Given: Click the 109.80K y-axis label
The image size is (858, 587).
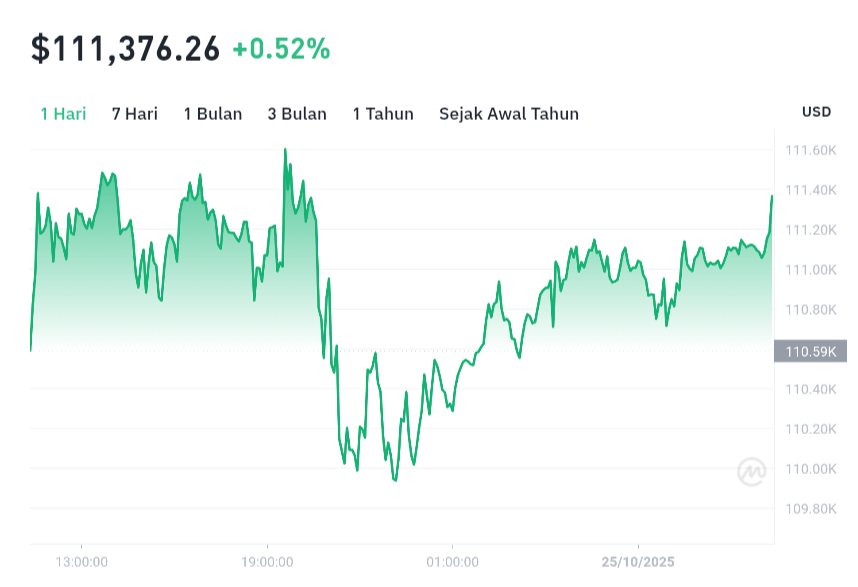Looking at the screenshot, I should coord(810,509).
